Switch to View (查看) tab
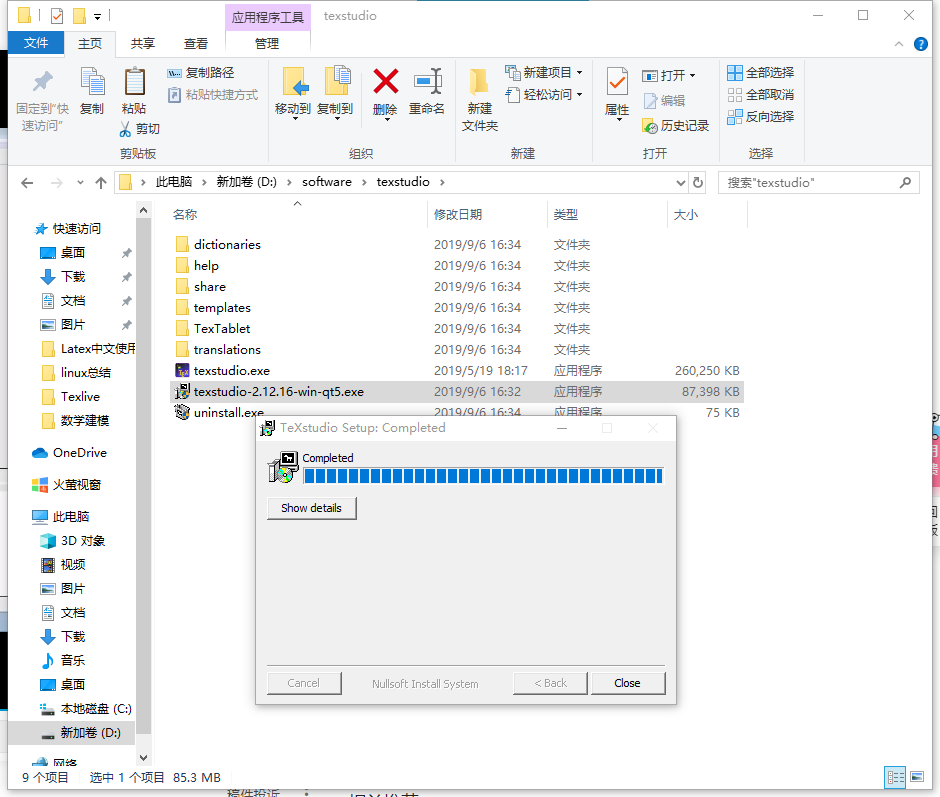 point(195,43)
